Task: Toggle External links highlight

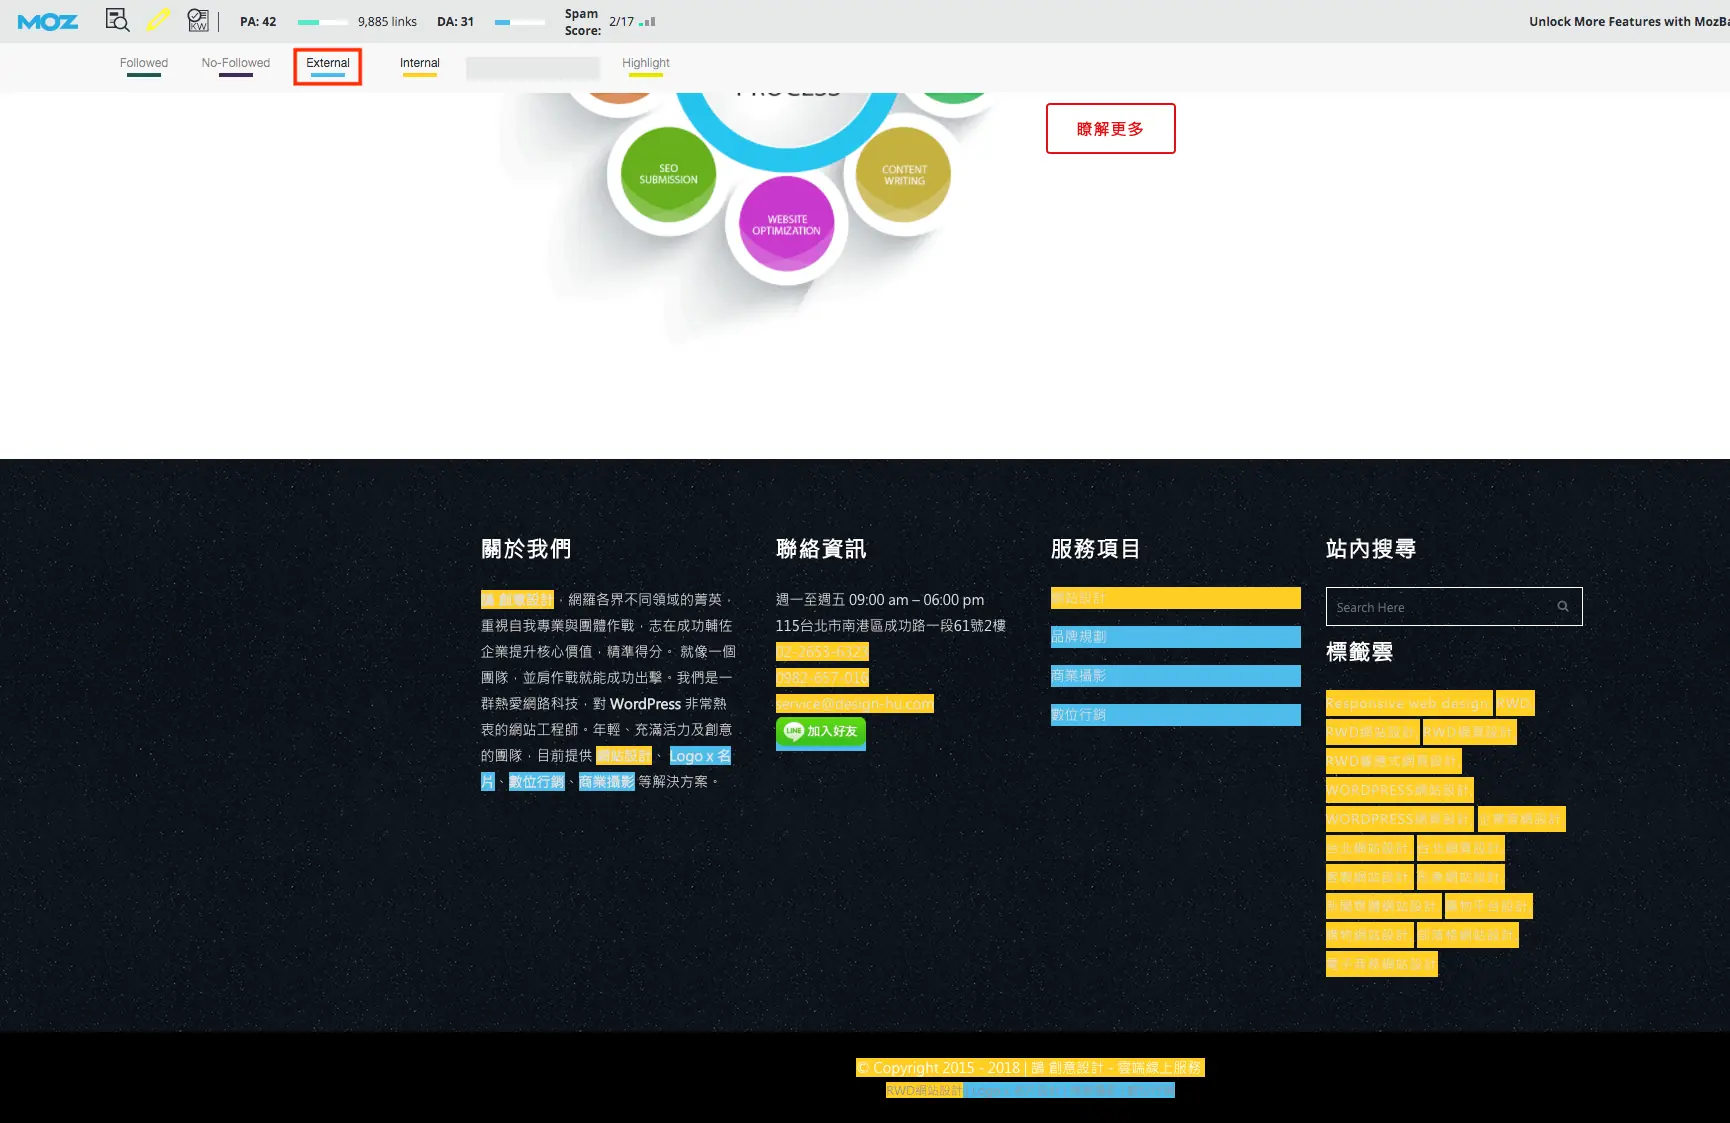Action: click(328, 66)
